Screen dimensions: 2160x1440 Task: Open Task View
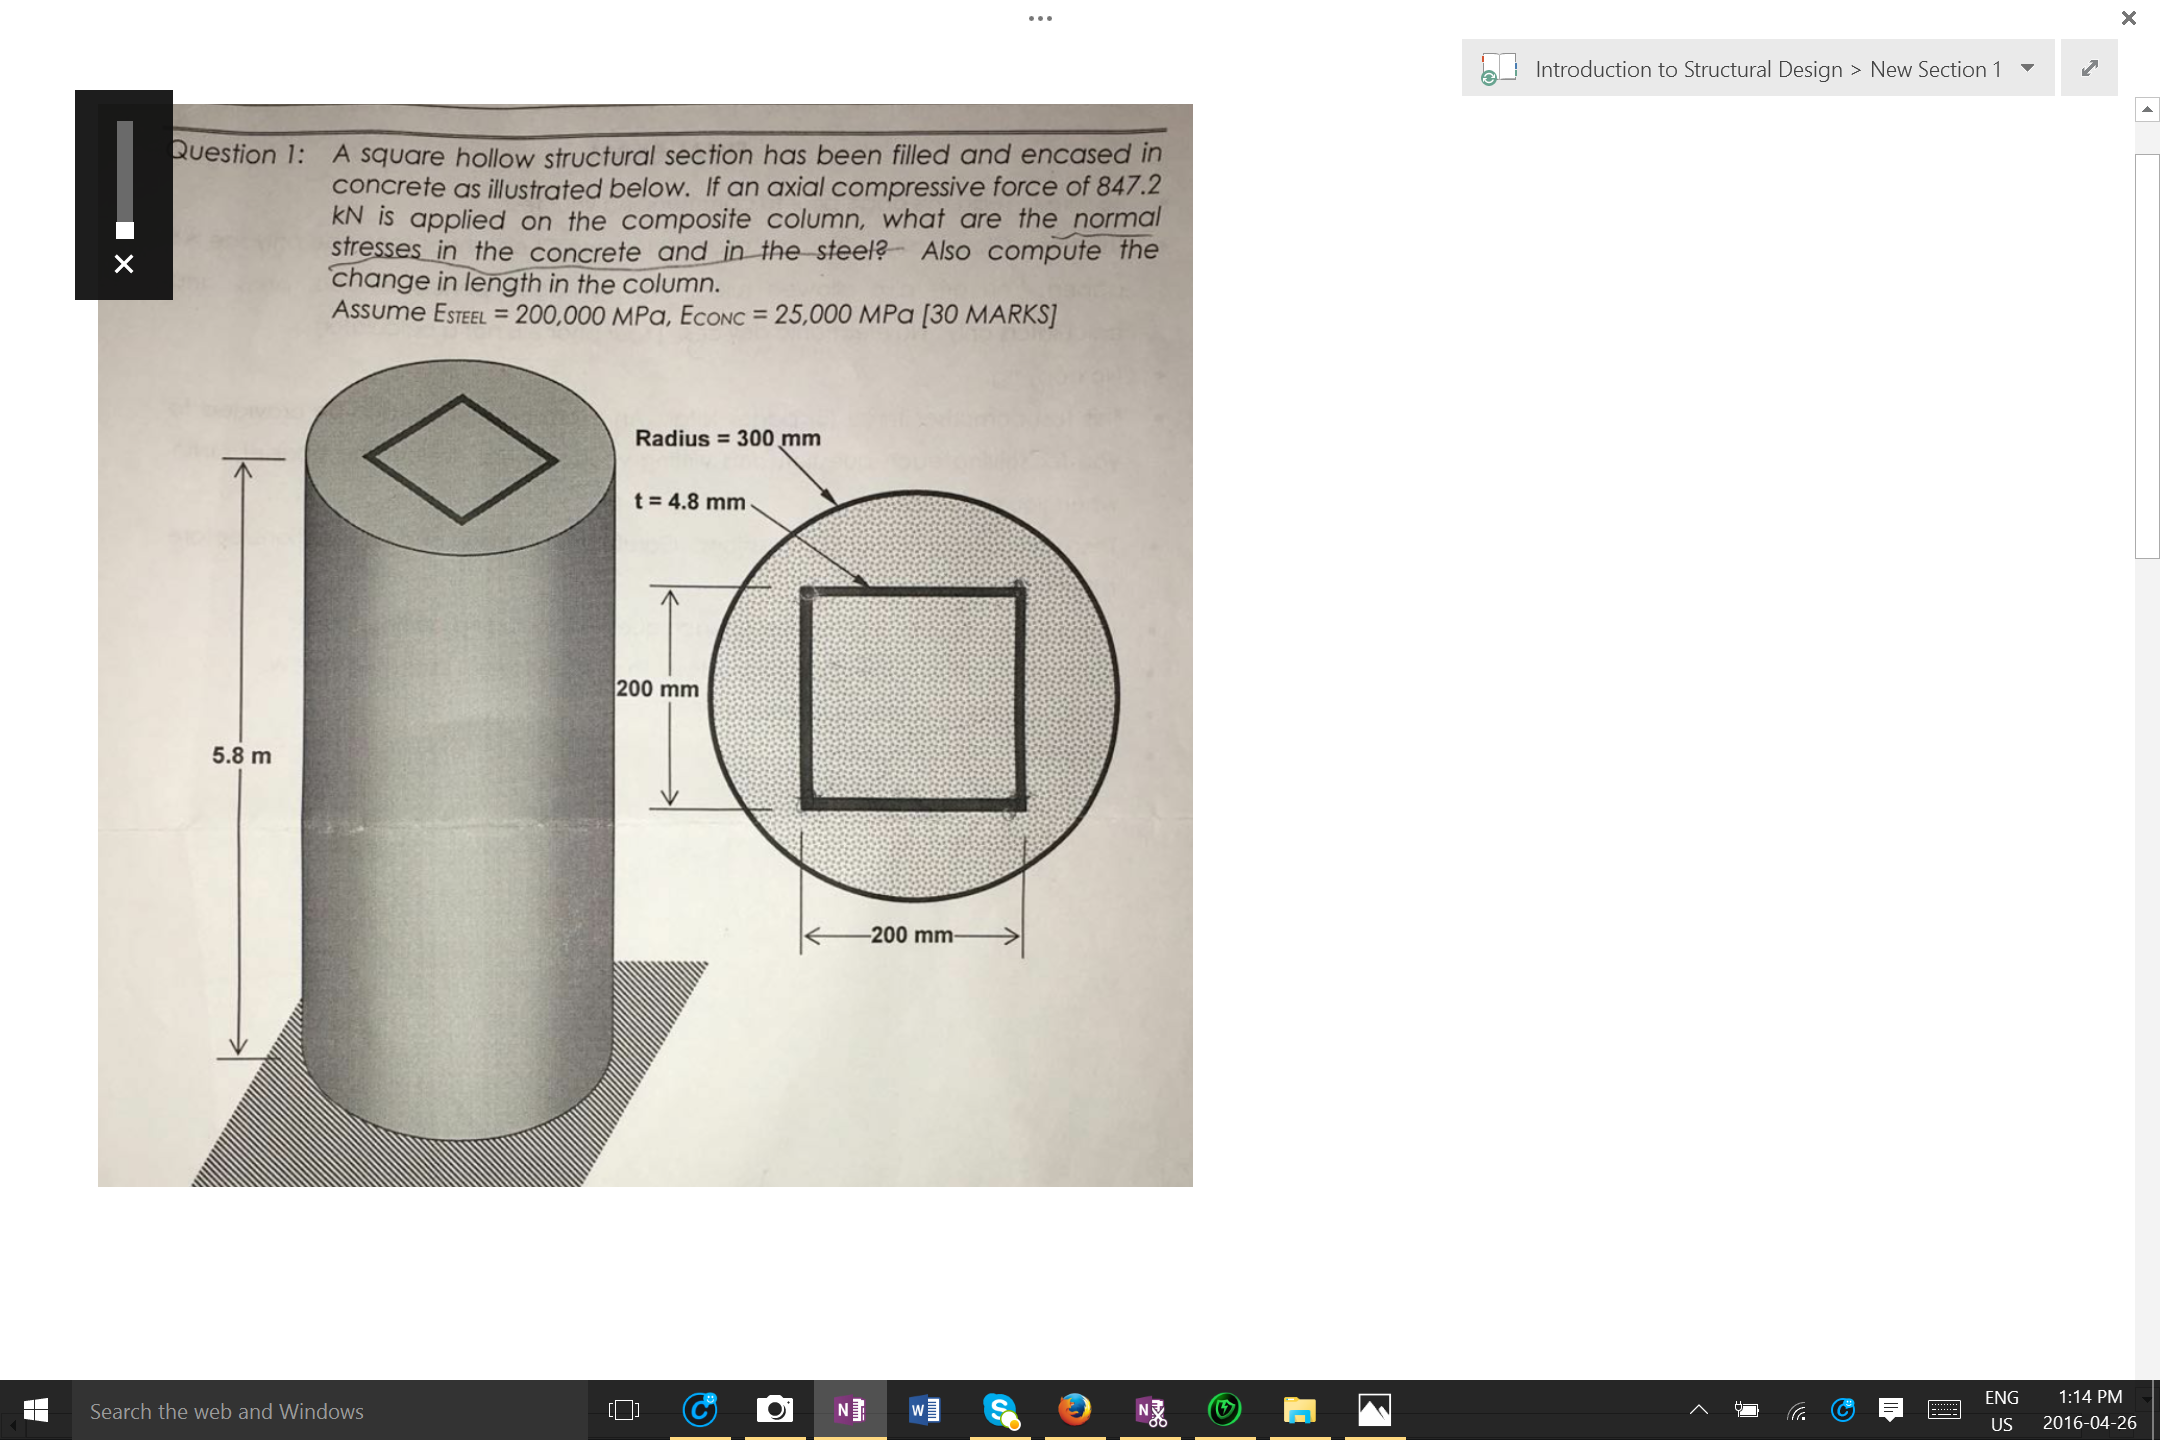click(x=623, y=1410)
